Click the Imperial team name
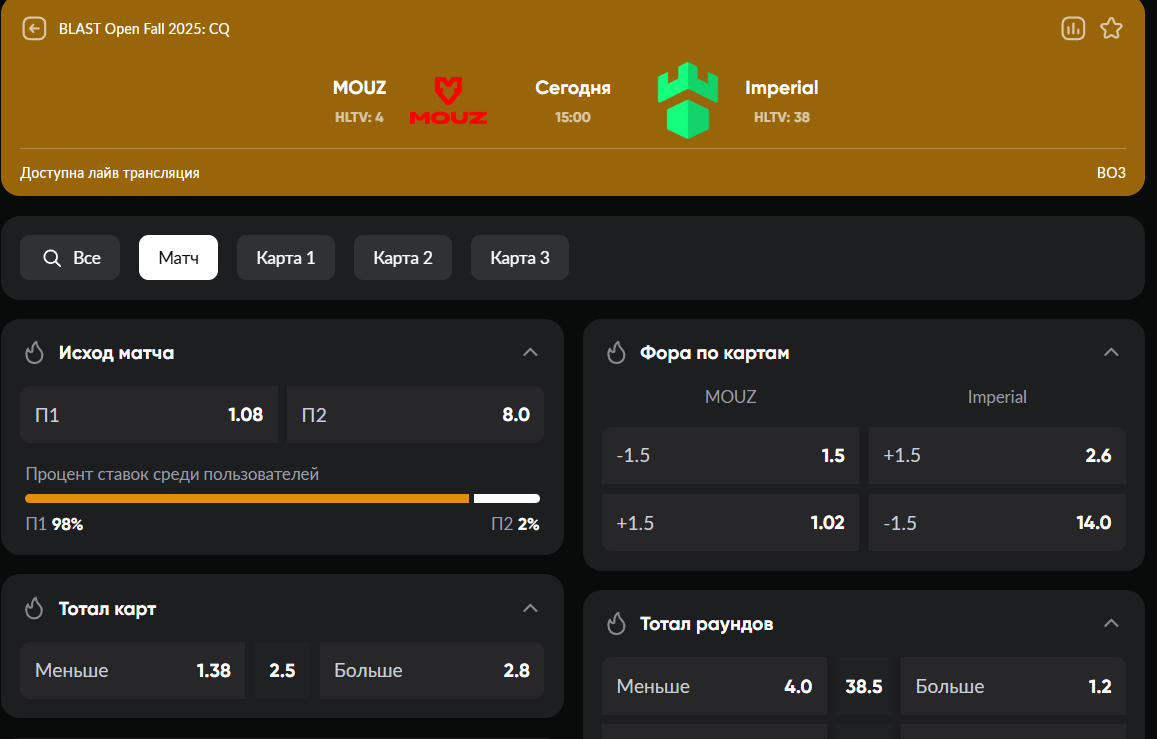 (781, 88)
